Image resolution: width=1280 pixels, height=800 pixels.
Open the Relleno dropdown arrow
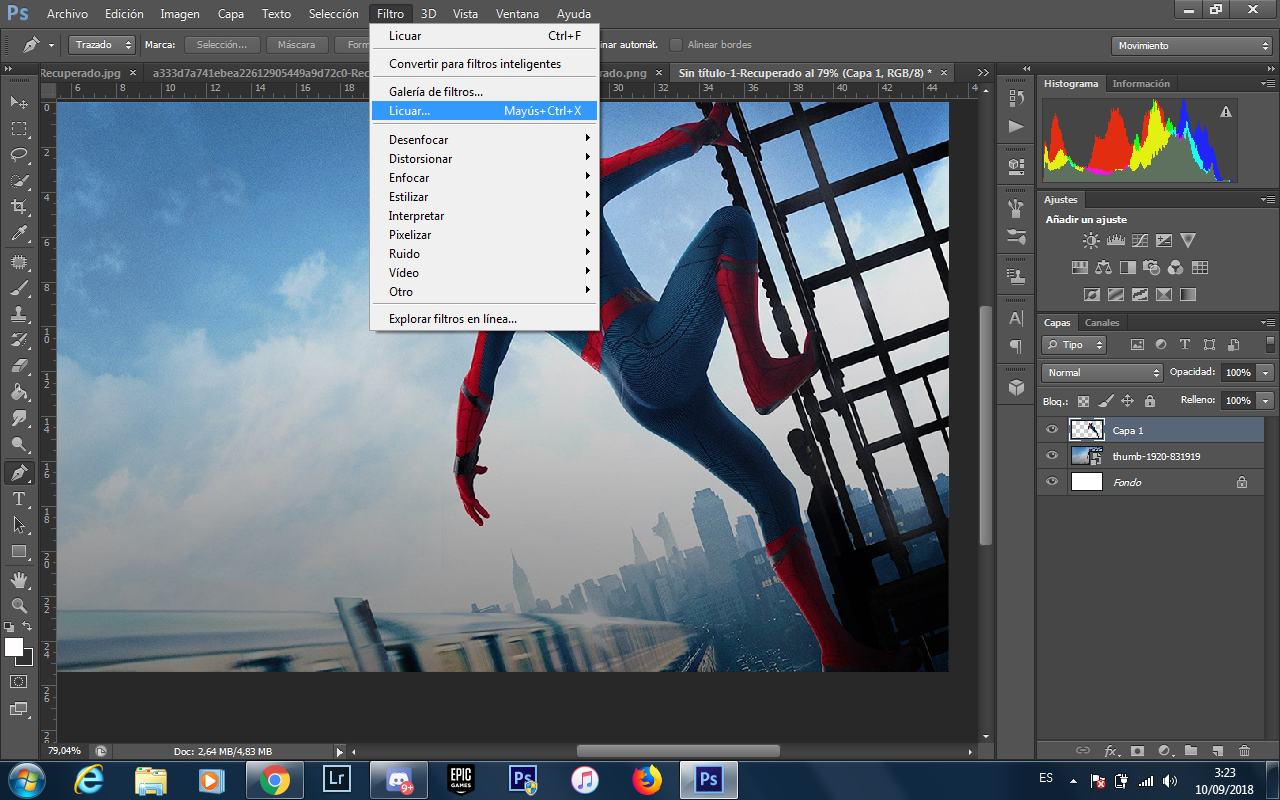click(x=1266, y=400)
